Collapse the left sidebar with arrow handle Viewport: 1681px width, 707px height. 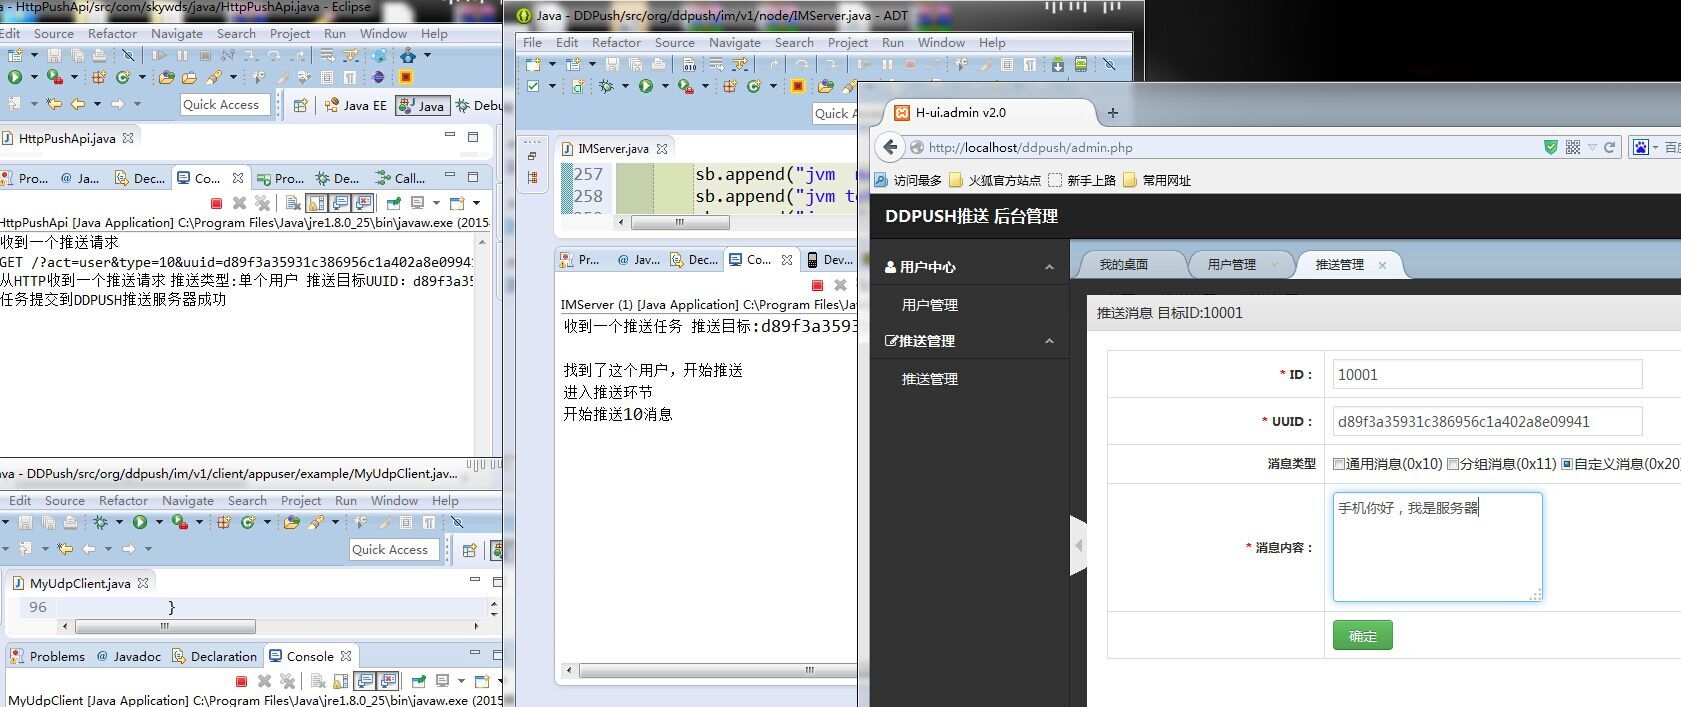point(1078,546)
